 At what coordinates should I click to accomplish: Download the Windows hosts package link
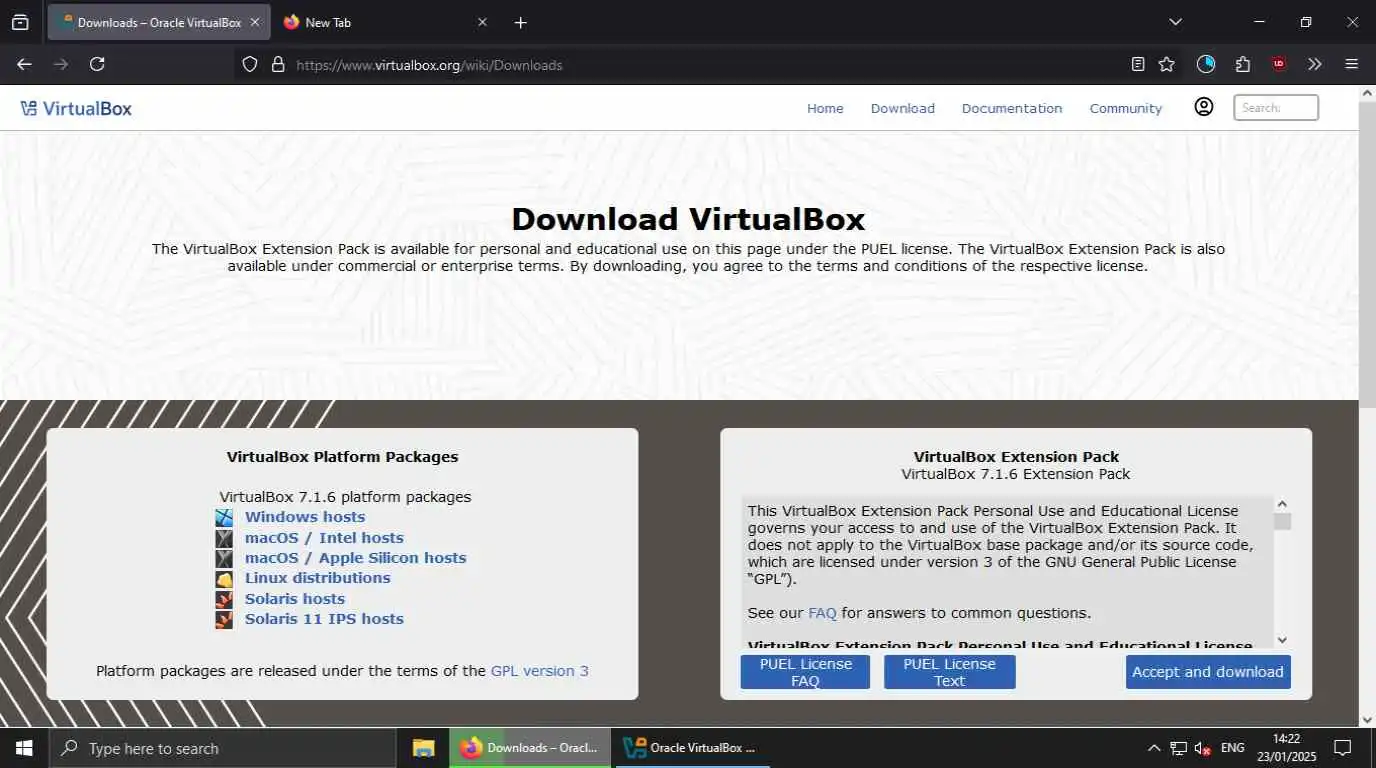(305, 517)
